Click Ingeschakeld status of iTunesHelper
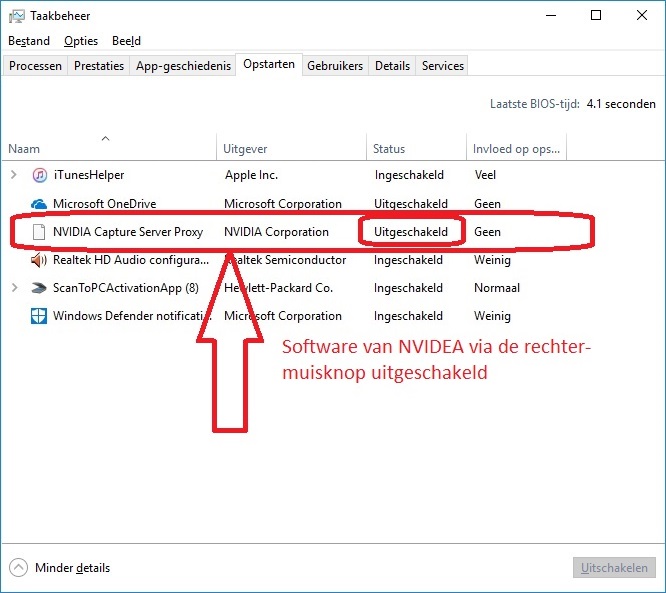The image size is (666, 593). [409, 175]
